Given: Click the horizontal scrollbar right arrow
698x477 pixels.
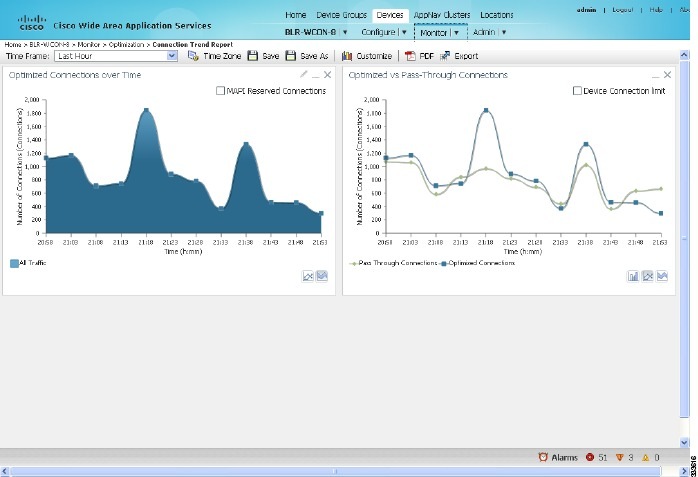Looking at the screenshot, I should click(x=684, y=471).
